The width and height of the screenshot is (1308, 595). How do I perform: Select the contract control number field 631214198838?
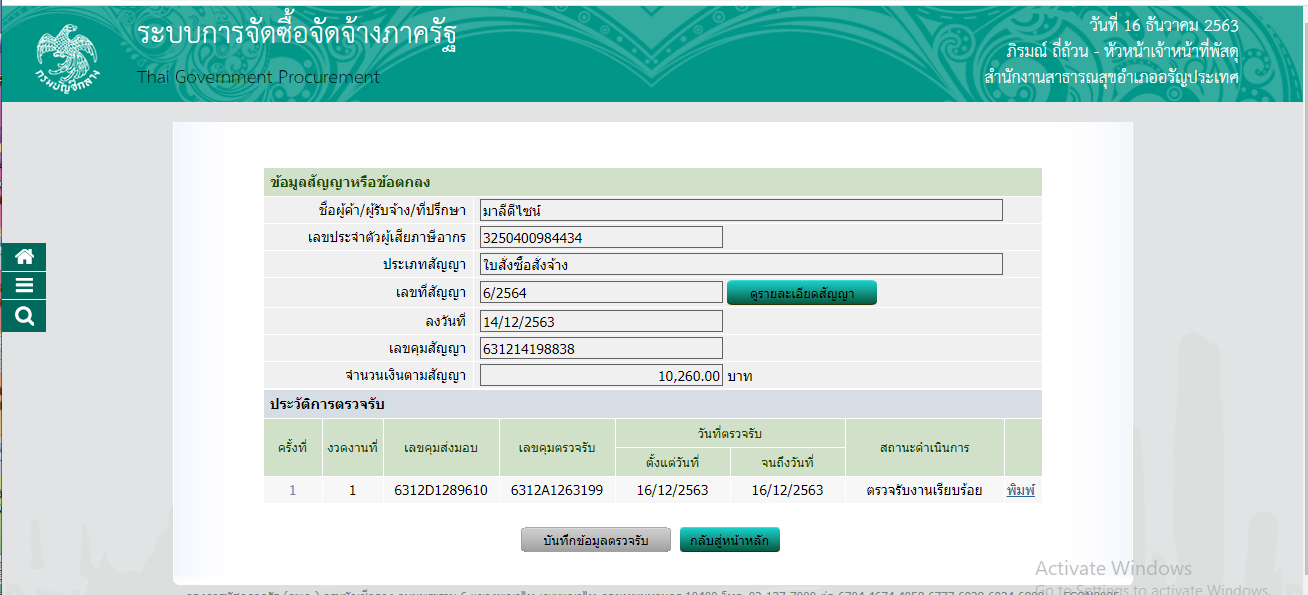[x=600, y=348]
